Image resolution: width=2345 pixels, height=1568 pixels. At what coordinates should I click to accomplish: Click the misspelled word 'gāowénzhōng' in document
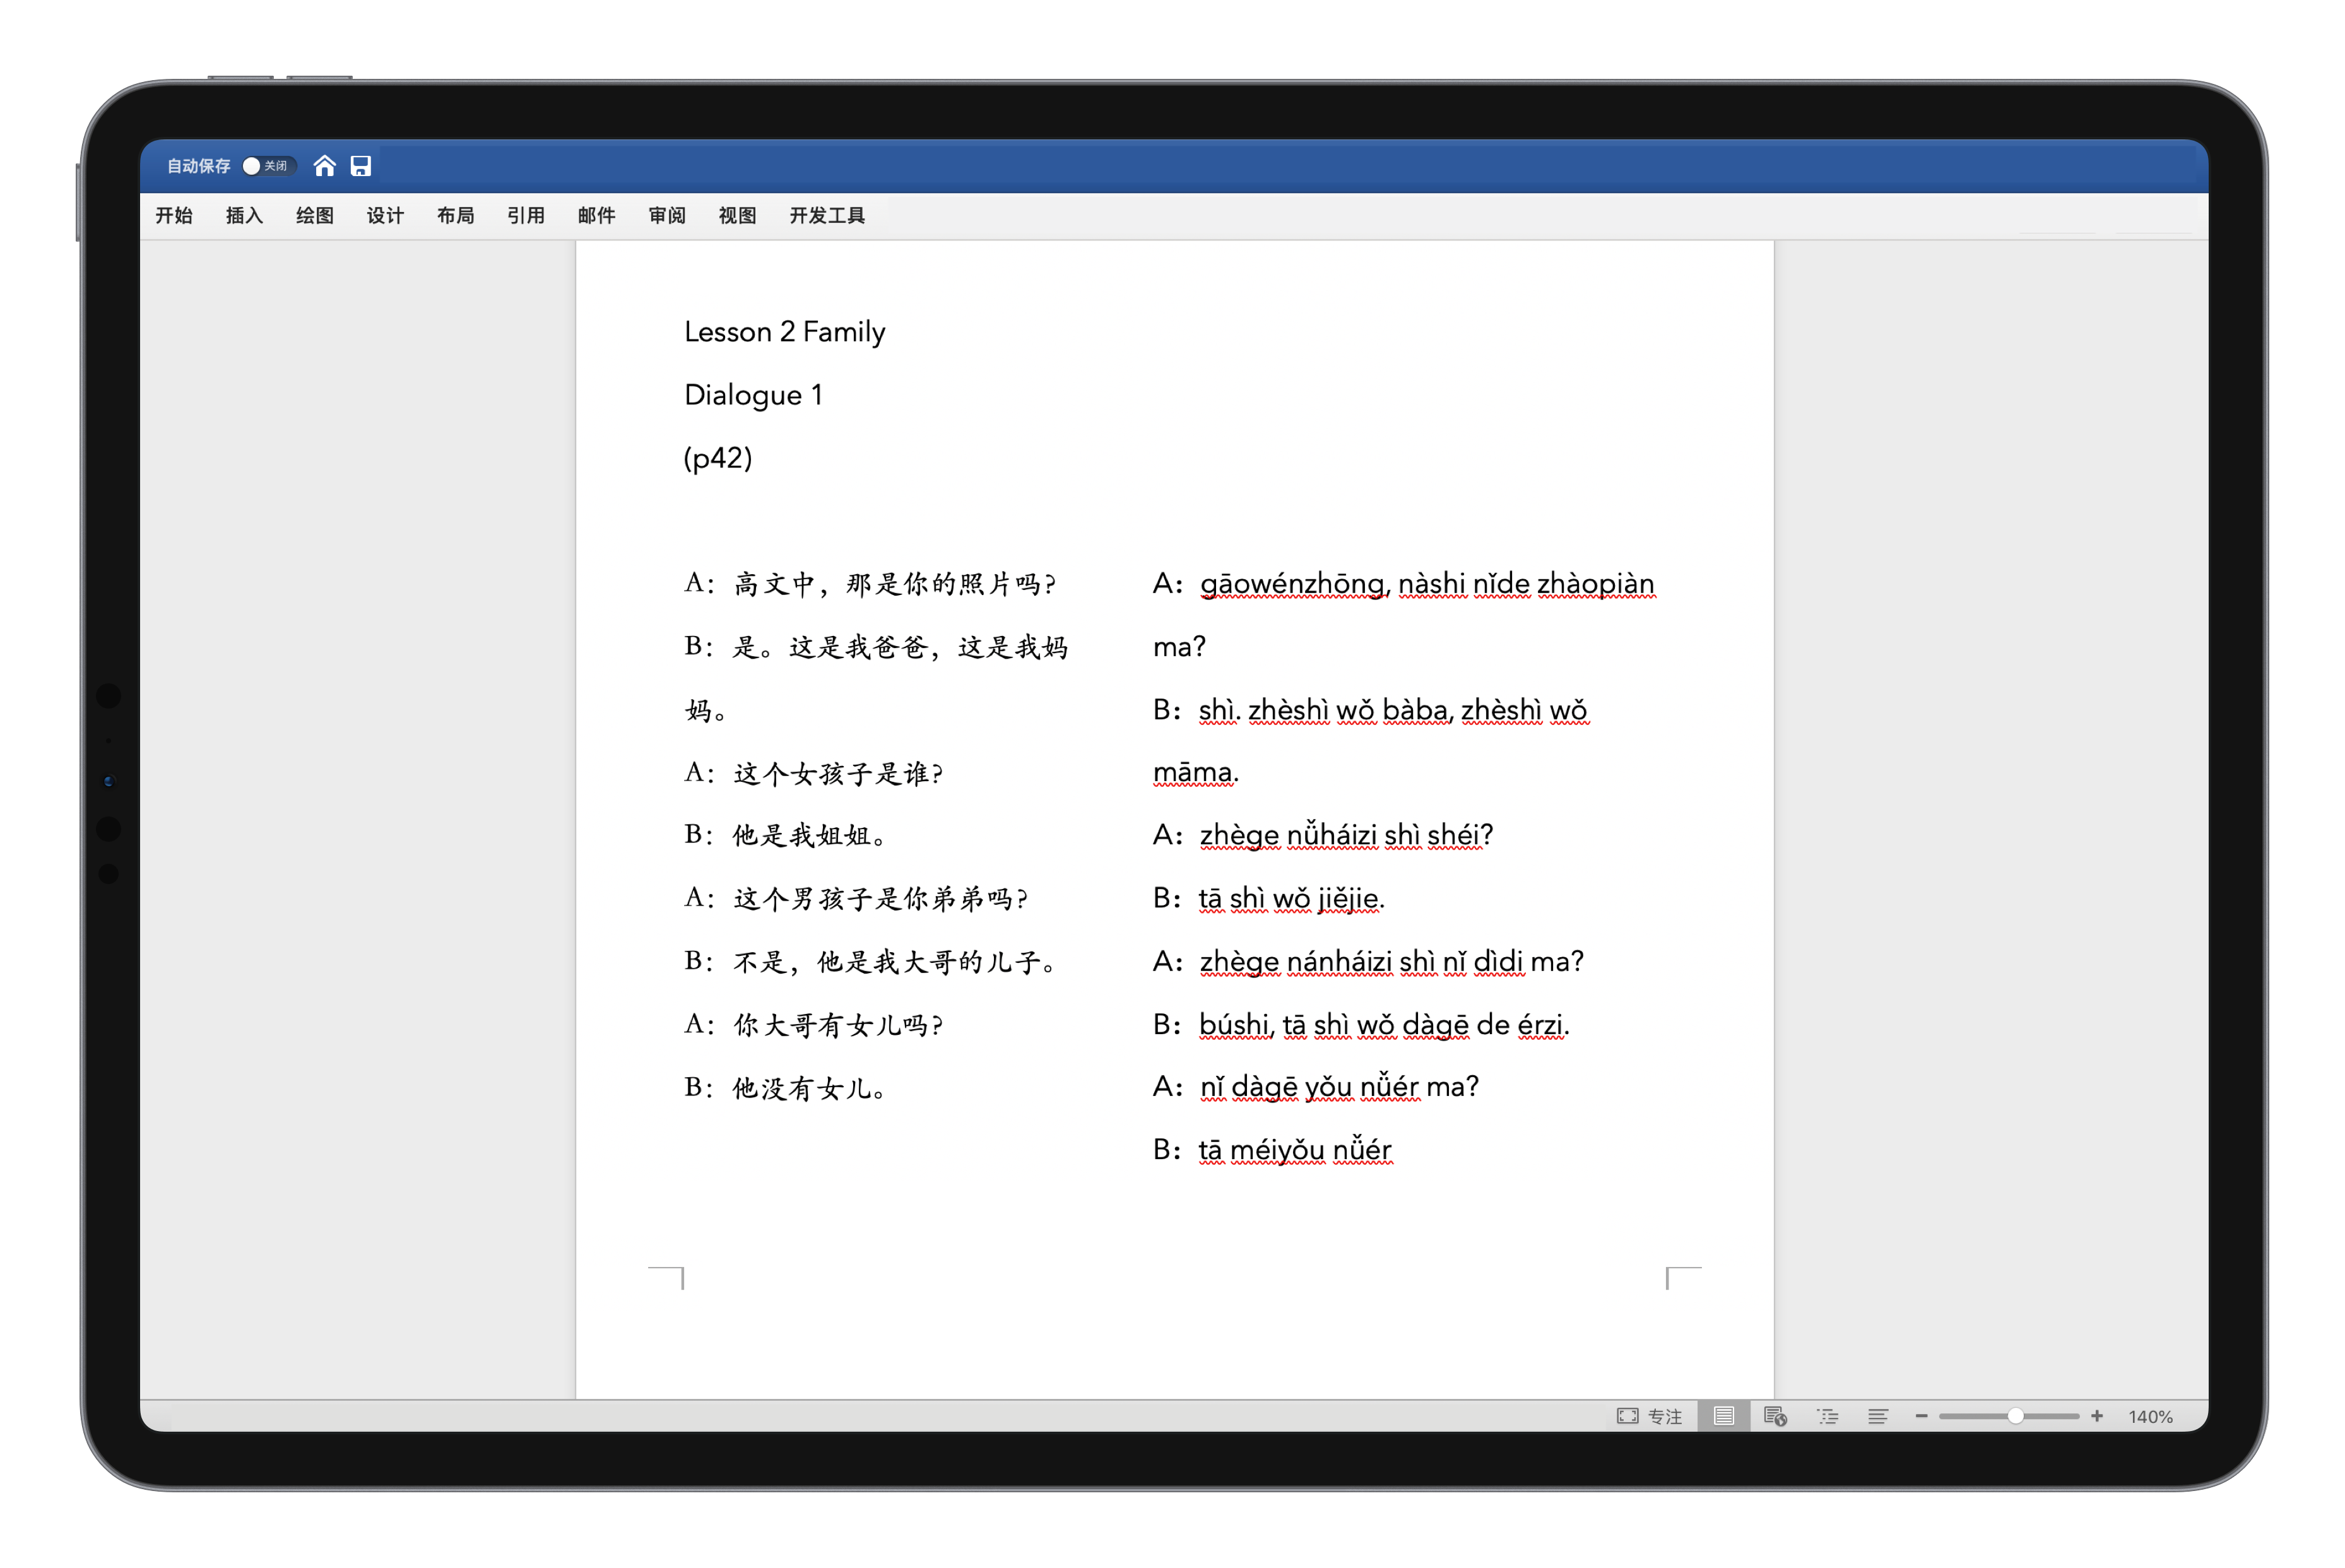click(x=1292, y=583)
